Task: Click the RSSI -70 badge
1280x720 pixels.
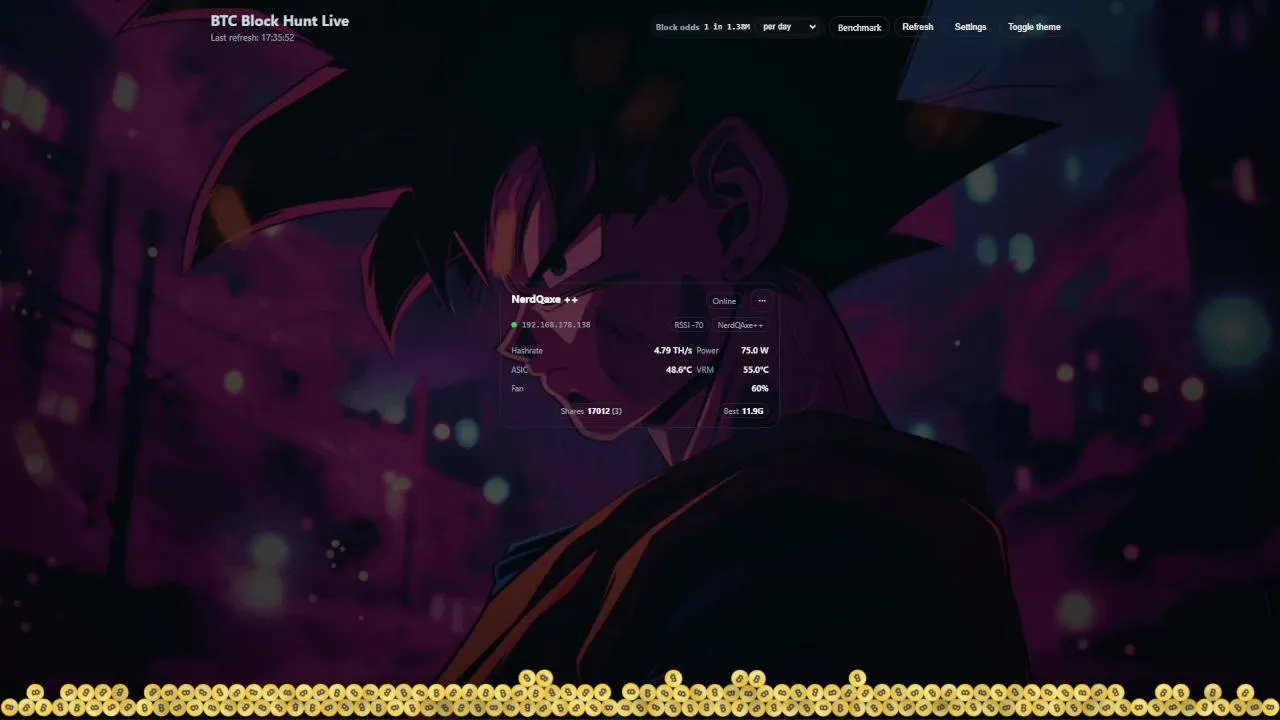Action: pyautogui.click(x=689, y=325)
